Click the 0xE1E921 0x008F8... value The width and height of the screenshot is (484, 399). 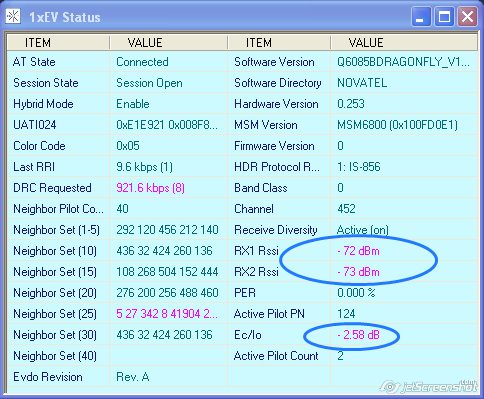point(167,125)
